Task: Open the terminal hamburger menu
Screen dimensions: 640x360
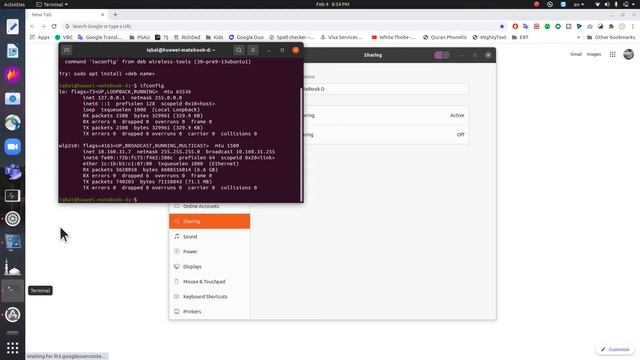Action: (x=253, y=50)
